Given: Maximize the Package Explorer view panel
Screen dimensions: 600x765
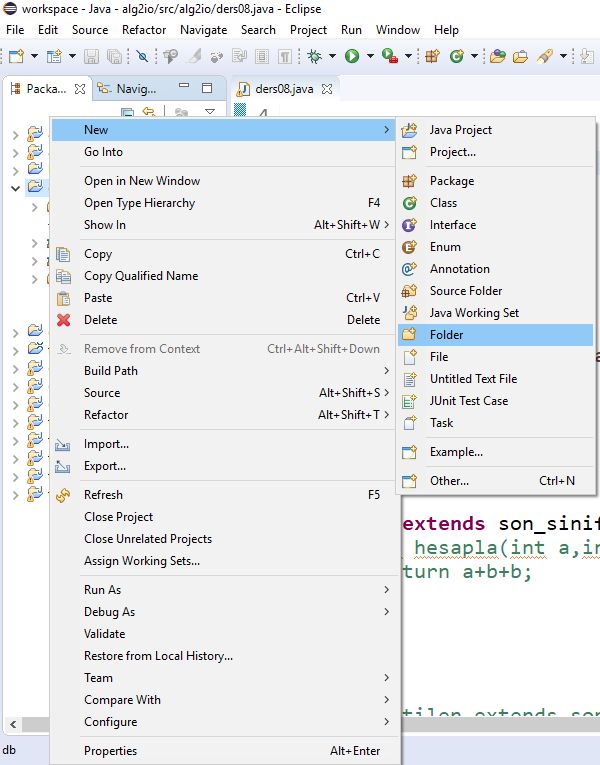Looking at the screenshot, I should pyautogui.click(x=207, y=88).
